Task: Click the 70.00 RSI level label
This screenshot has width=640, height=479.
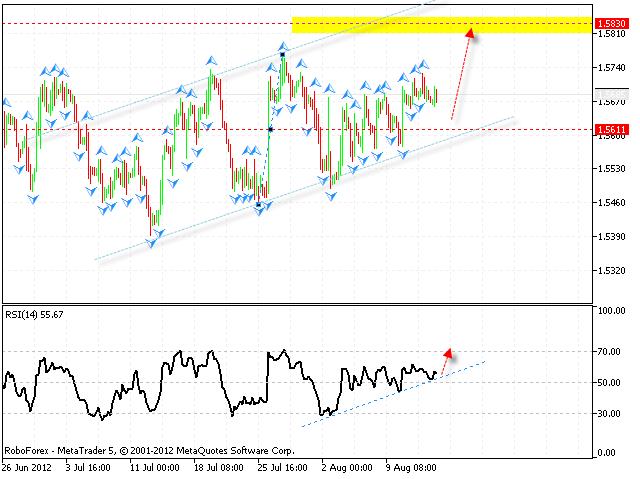Action: tap(608, 352)
